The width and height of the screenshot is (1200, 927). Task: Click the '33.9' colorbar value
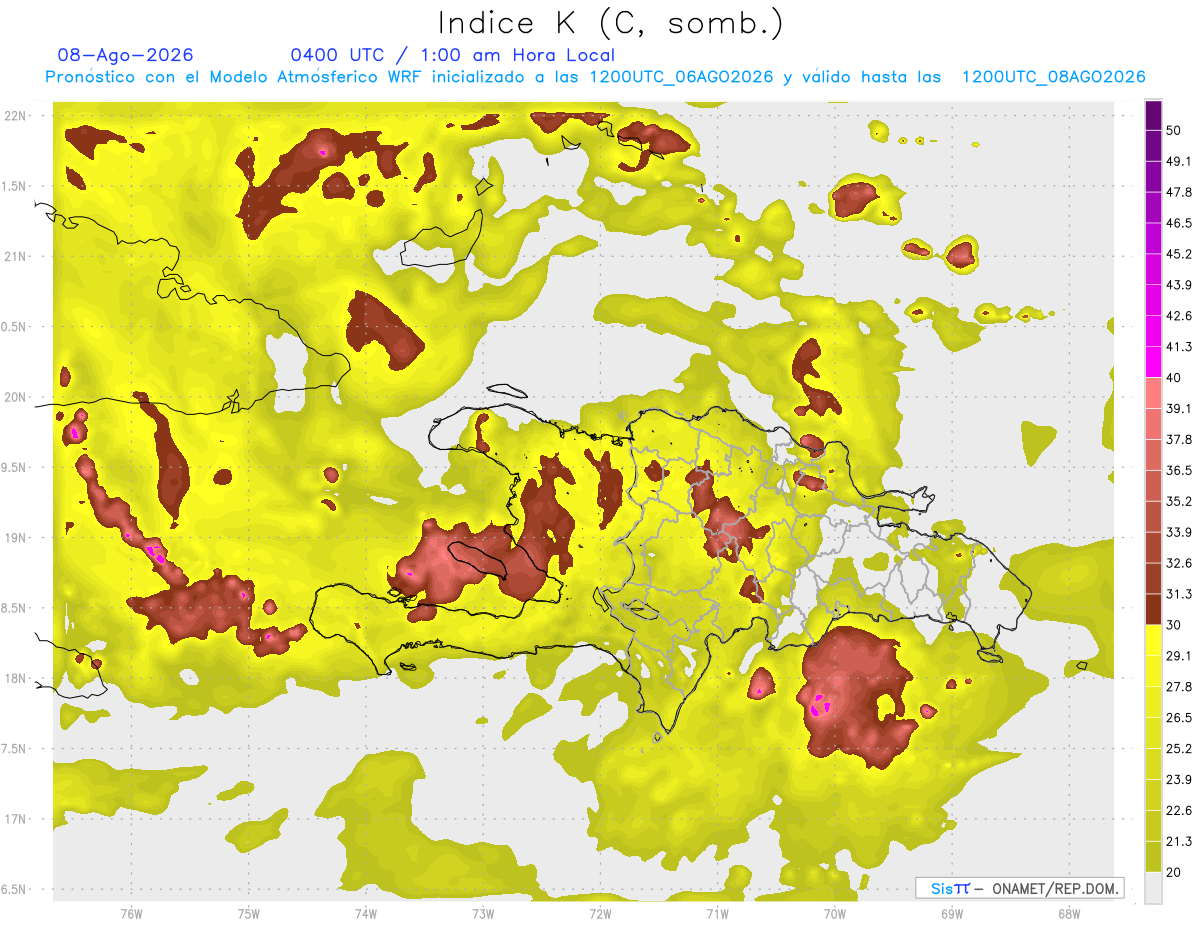click(1180, 532)
